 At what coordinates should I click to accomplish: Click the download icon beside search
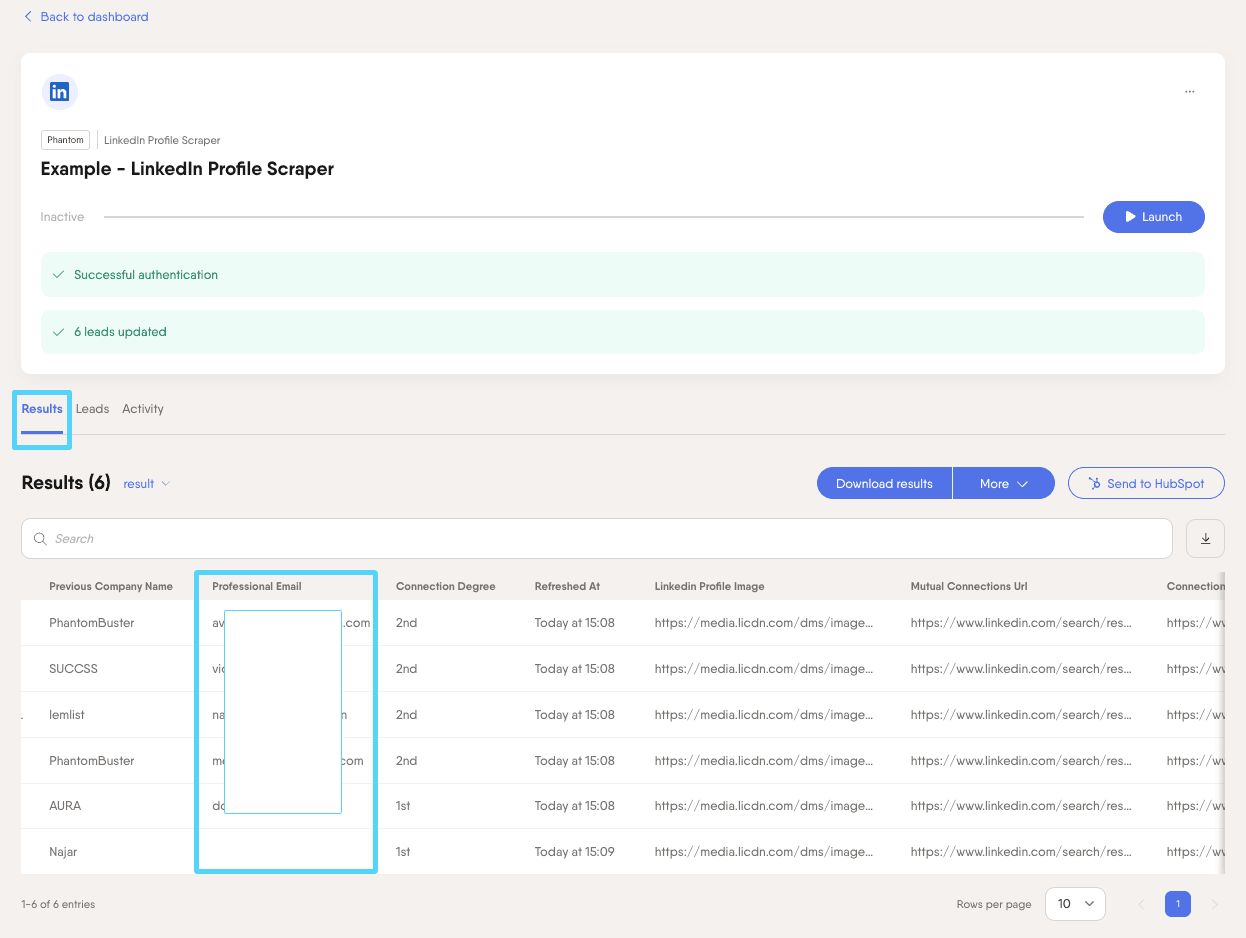point(1205,538)
